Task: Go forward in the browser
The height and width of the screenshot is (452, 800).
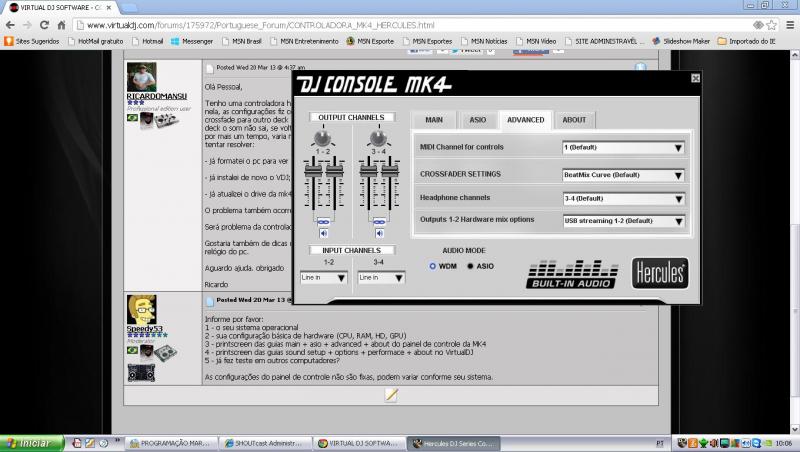Action: (27, 25)
